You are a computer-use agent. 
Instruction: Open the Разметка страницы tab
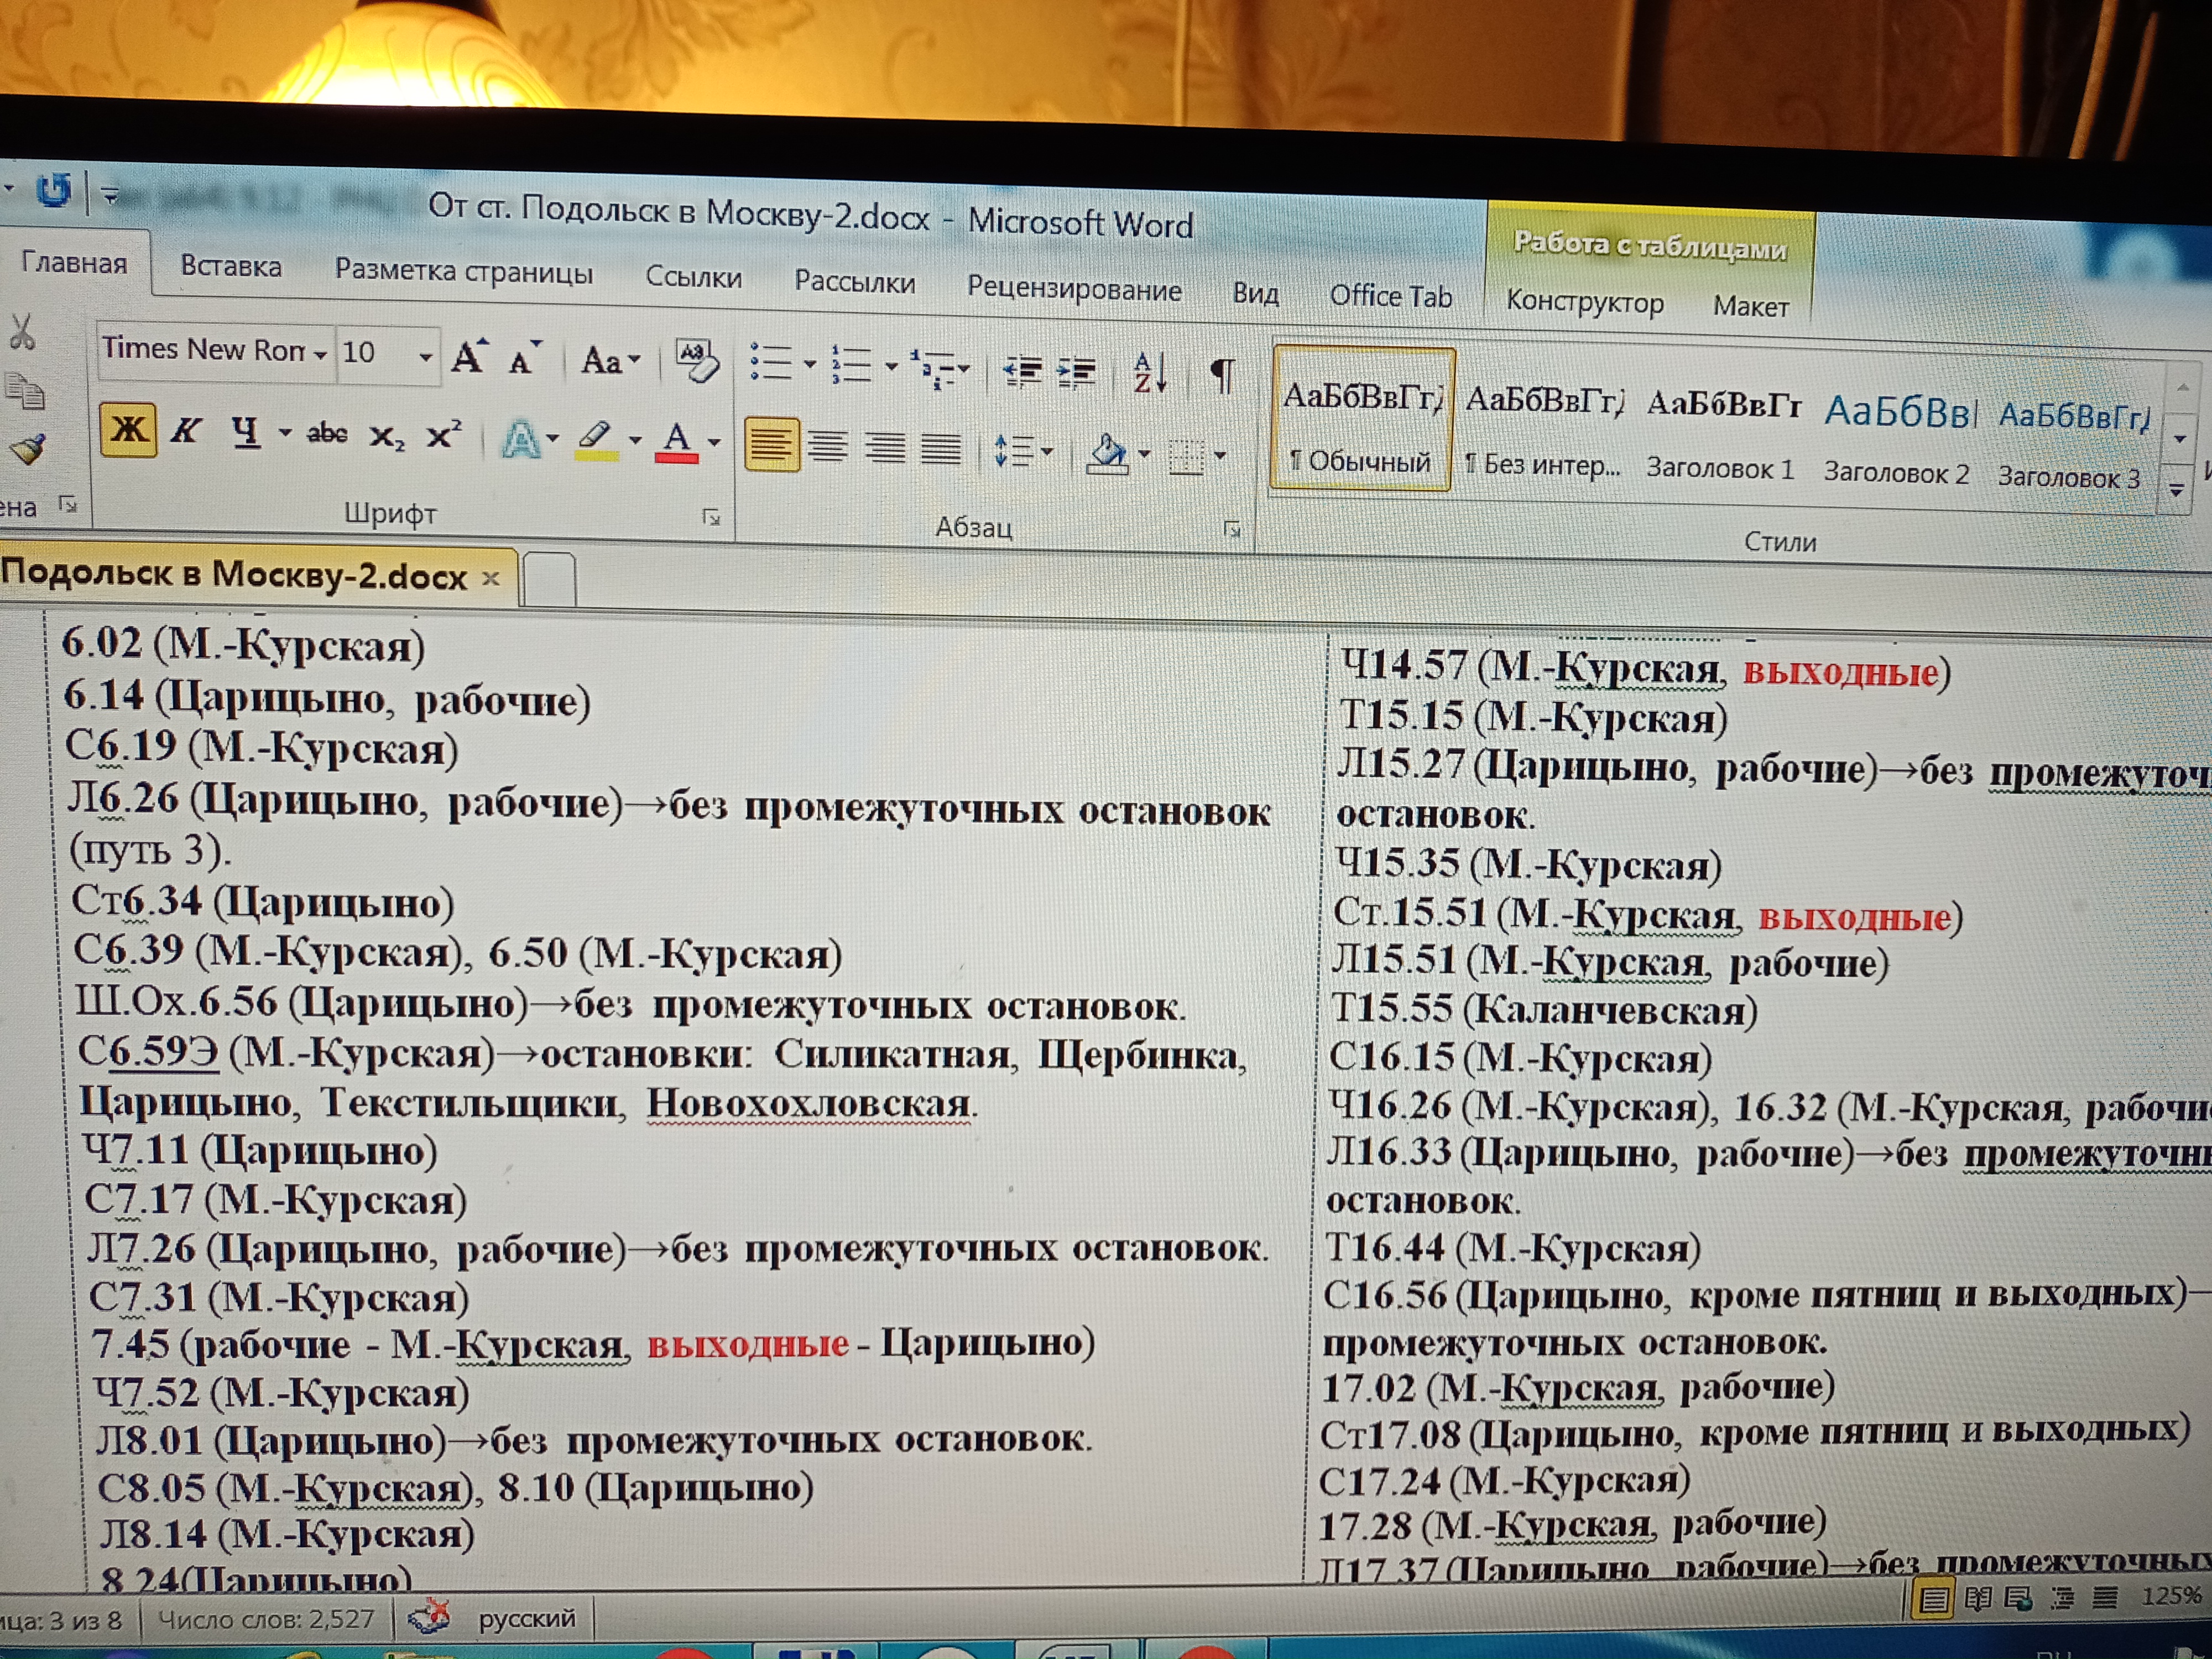(463, 272)
